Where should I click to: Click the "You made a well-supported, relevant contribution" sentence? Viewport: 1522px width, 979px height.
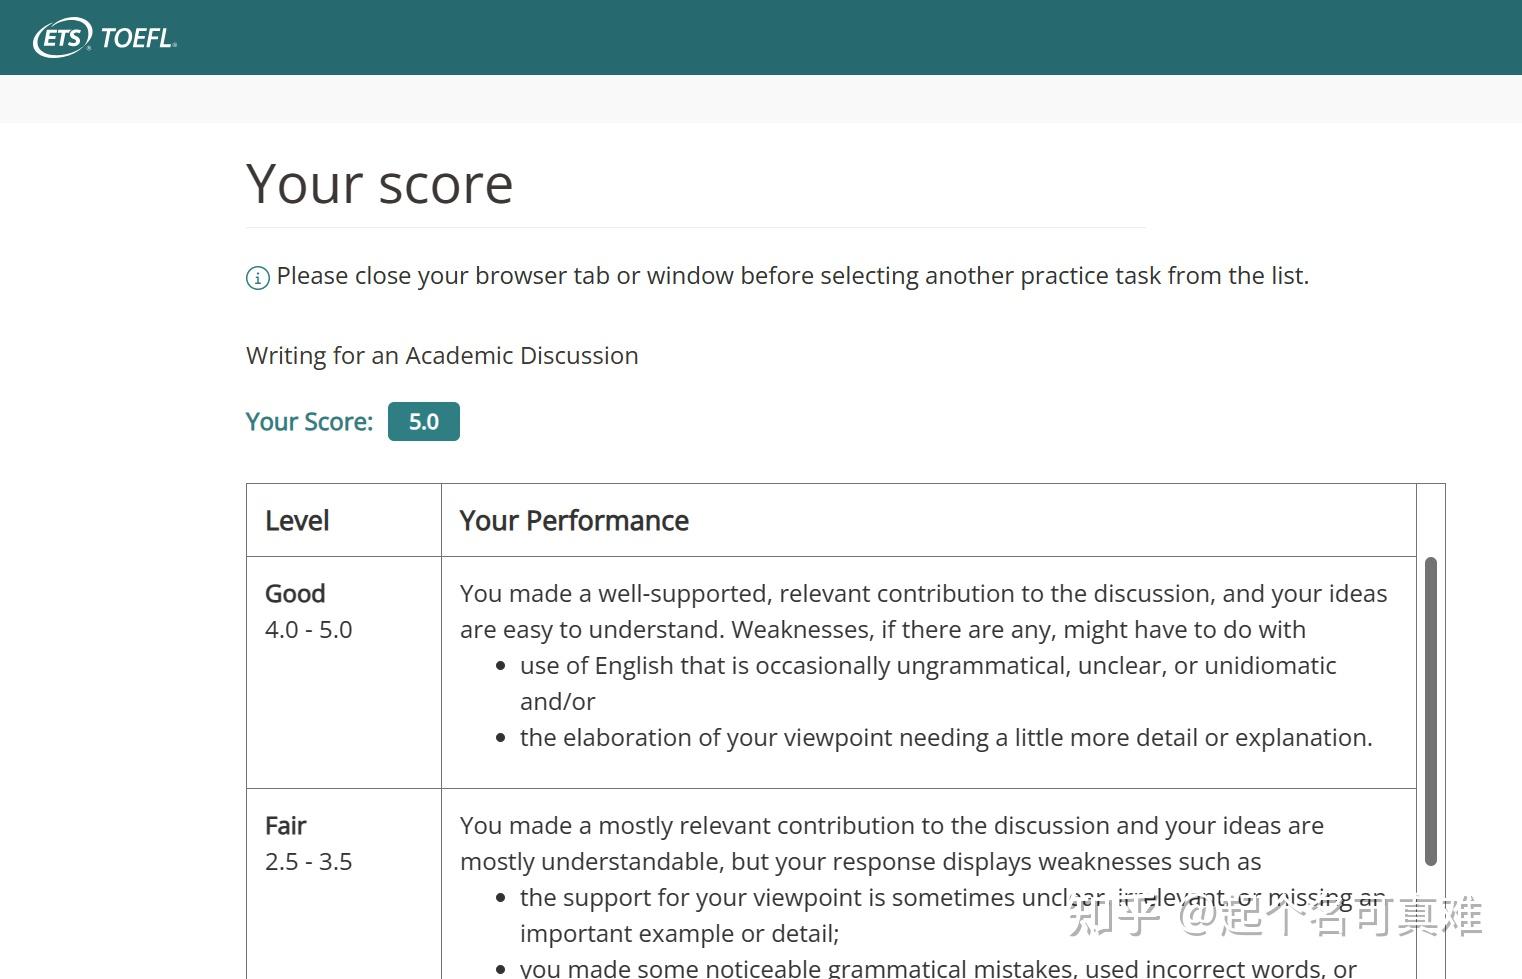(923, 612)
